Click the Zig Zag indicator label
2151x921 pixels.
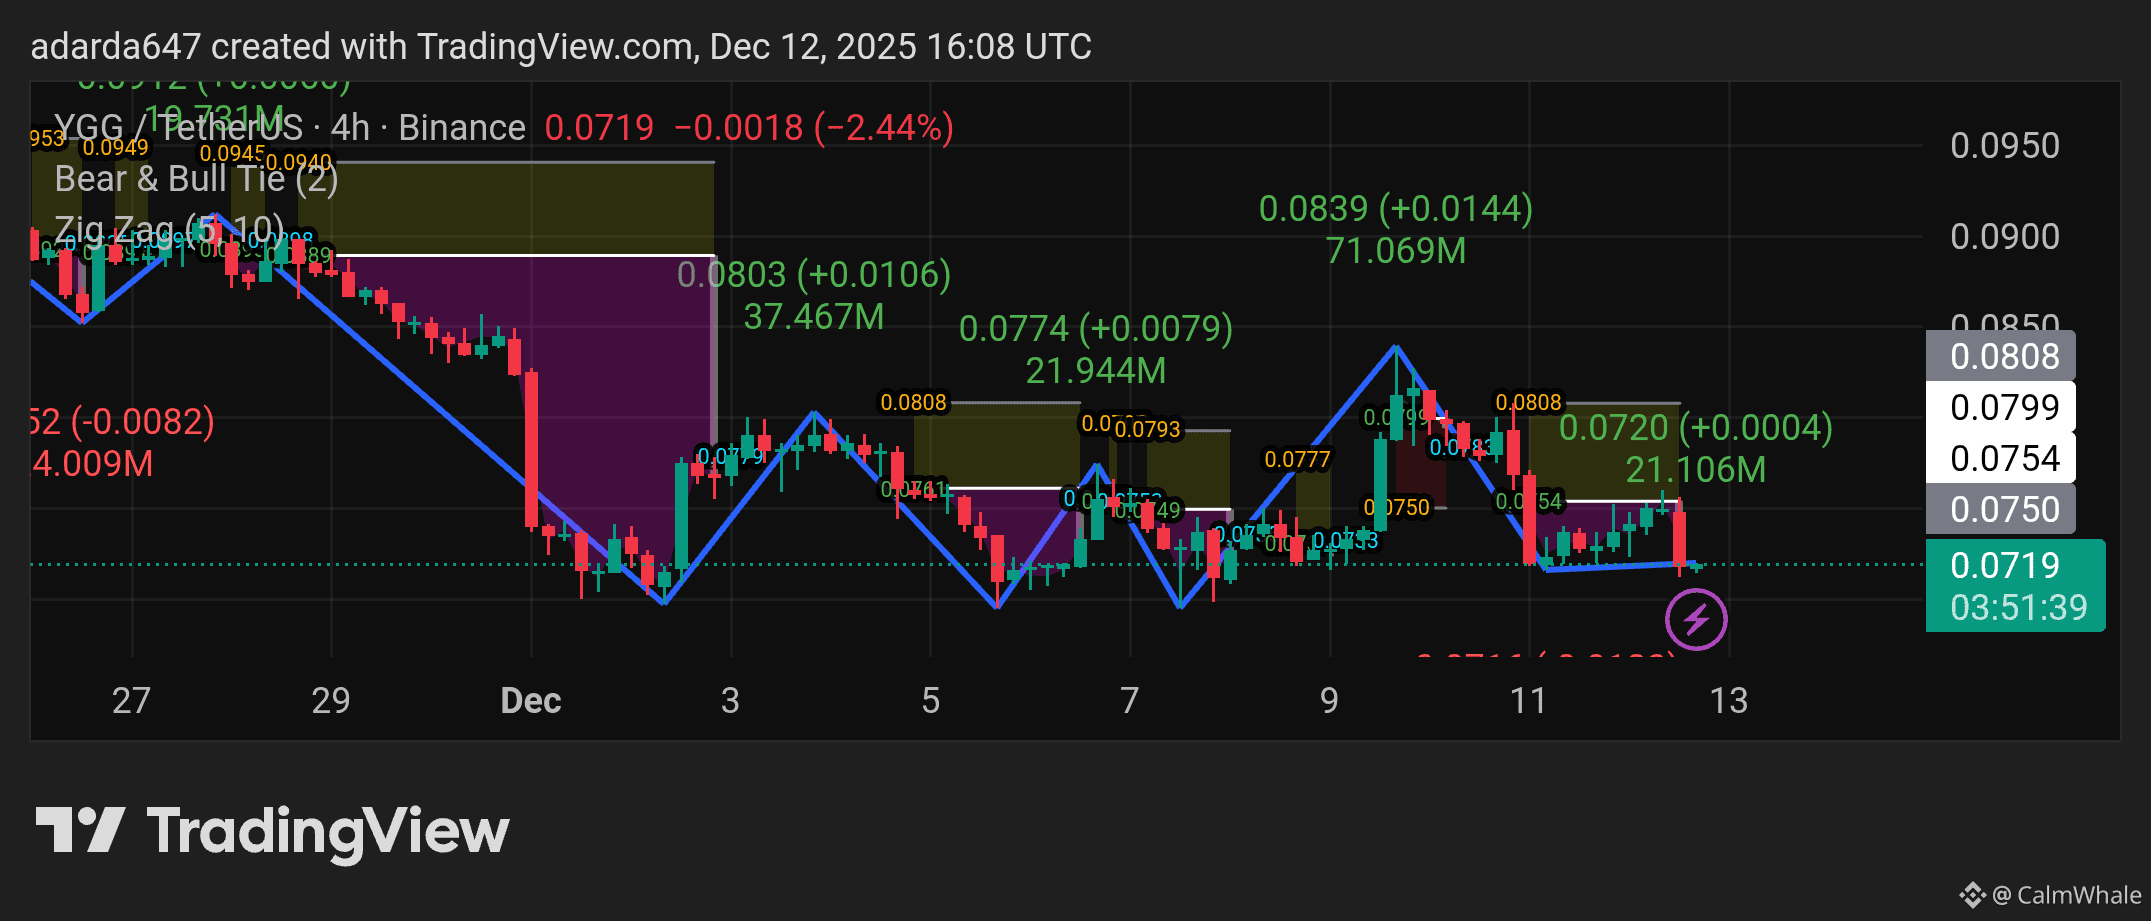tap(169, 230)
